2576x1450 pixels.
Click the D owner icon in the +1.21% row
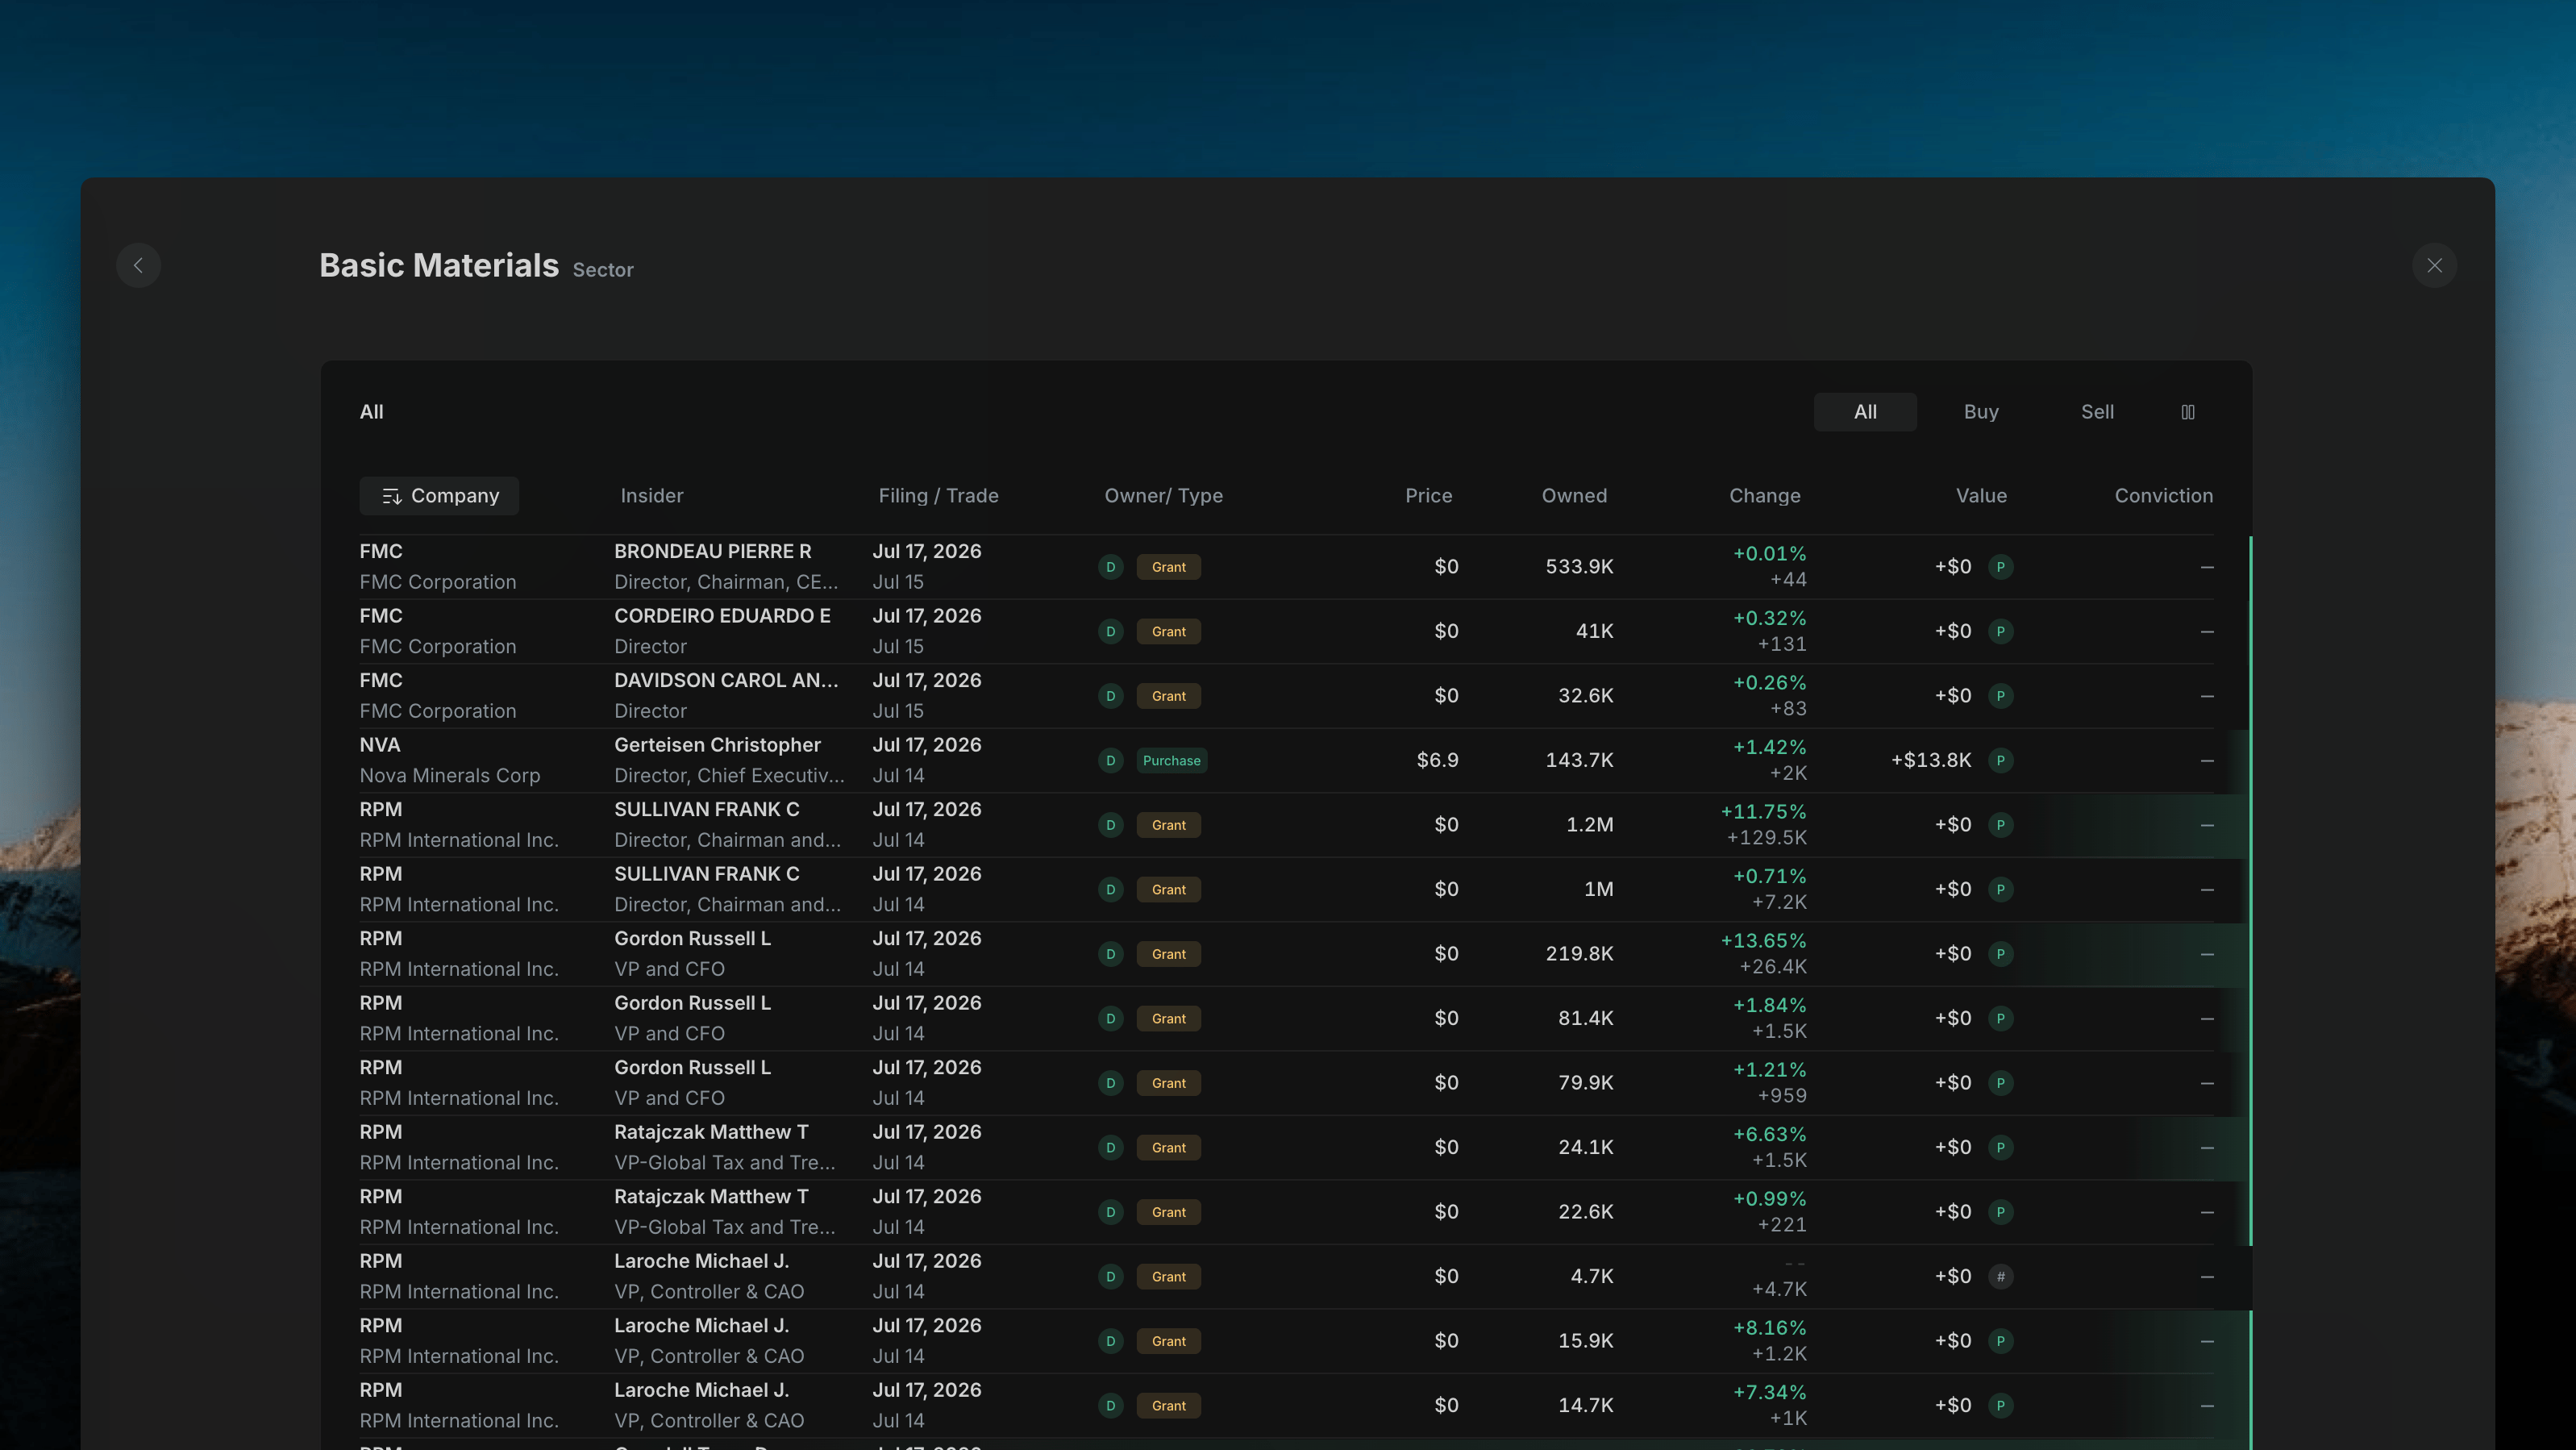tap(1110, 1083)
